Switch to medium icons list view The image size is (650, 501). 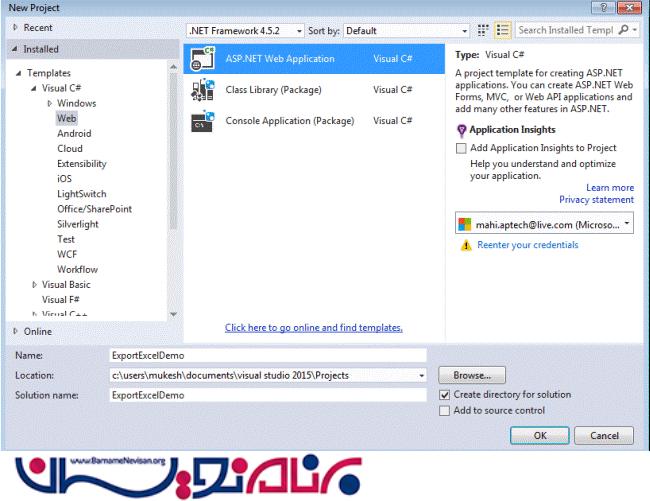pyautogui.click(x=502, y=30)
